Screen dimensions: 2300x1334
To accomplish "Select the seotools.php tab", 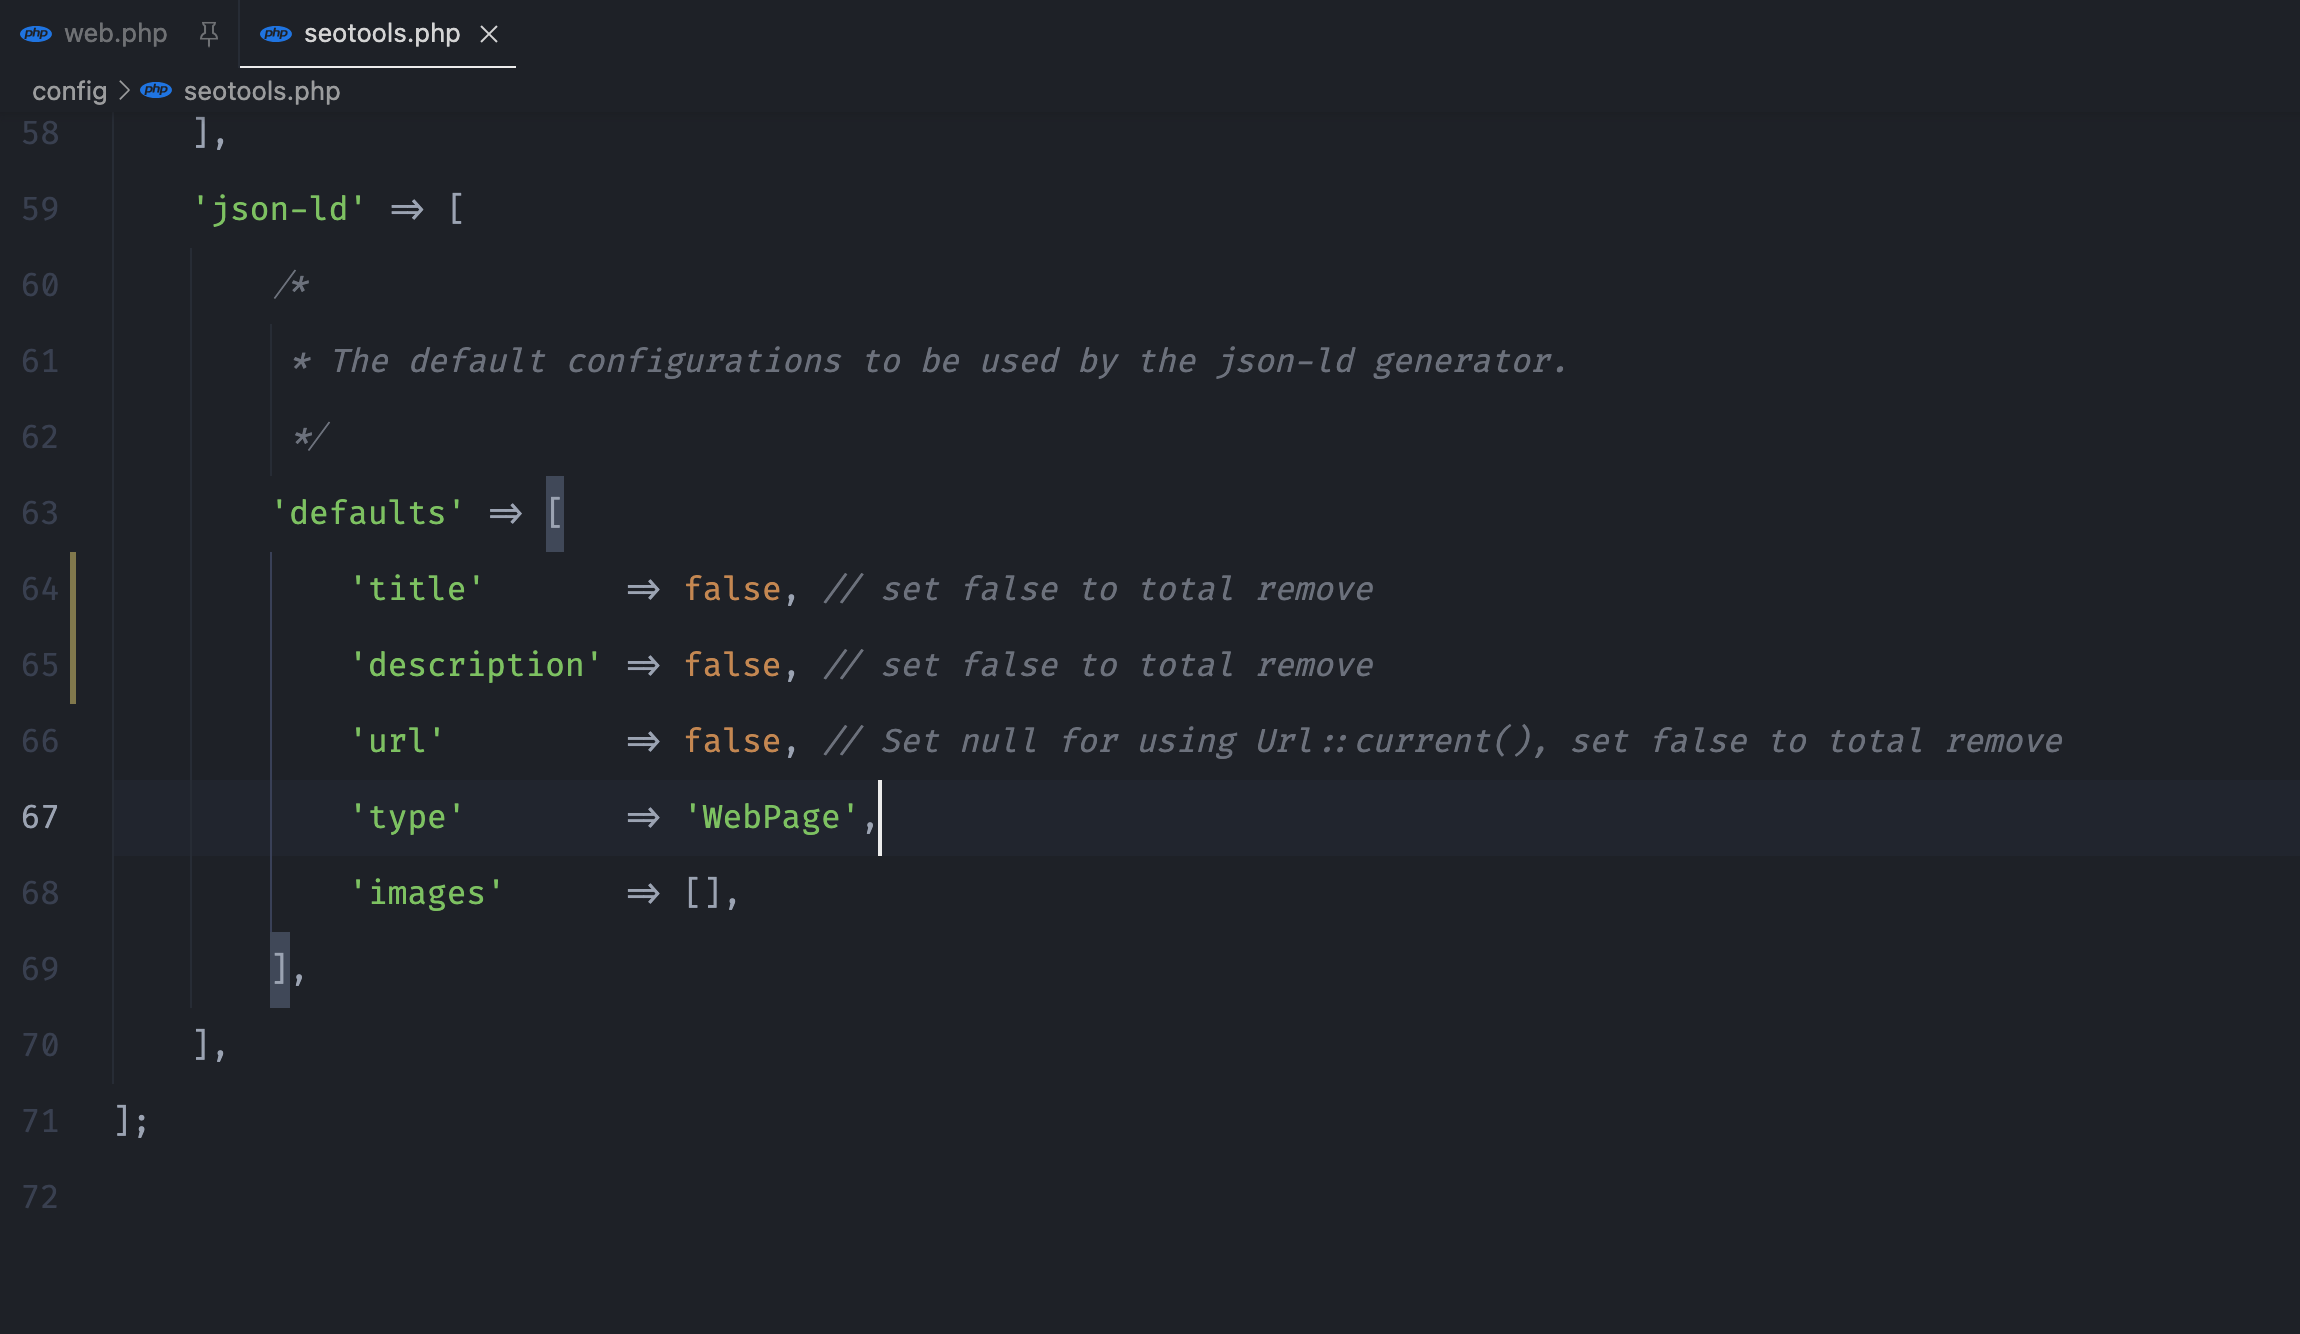I will 381,32.
